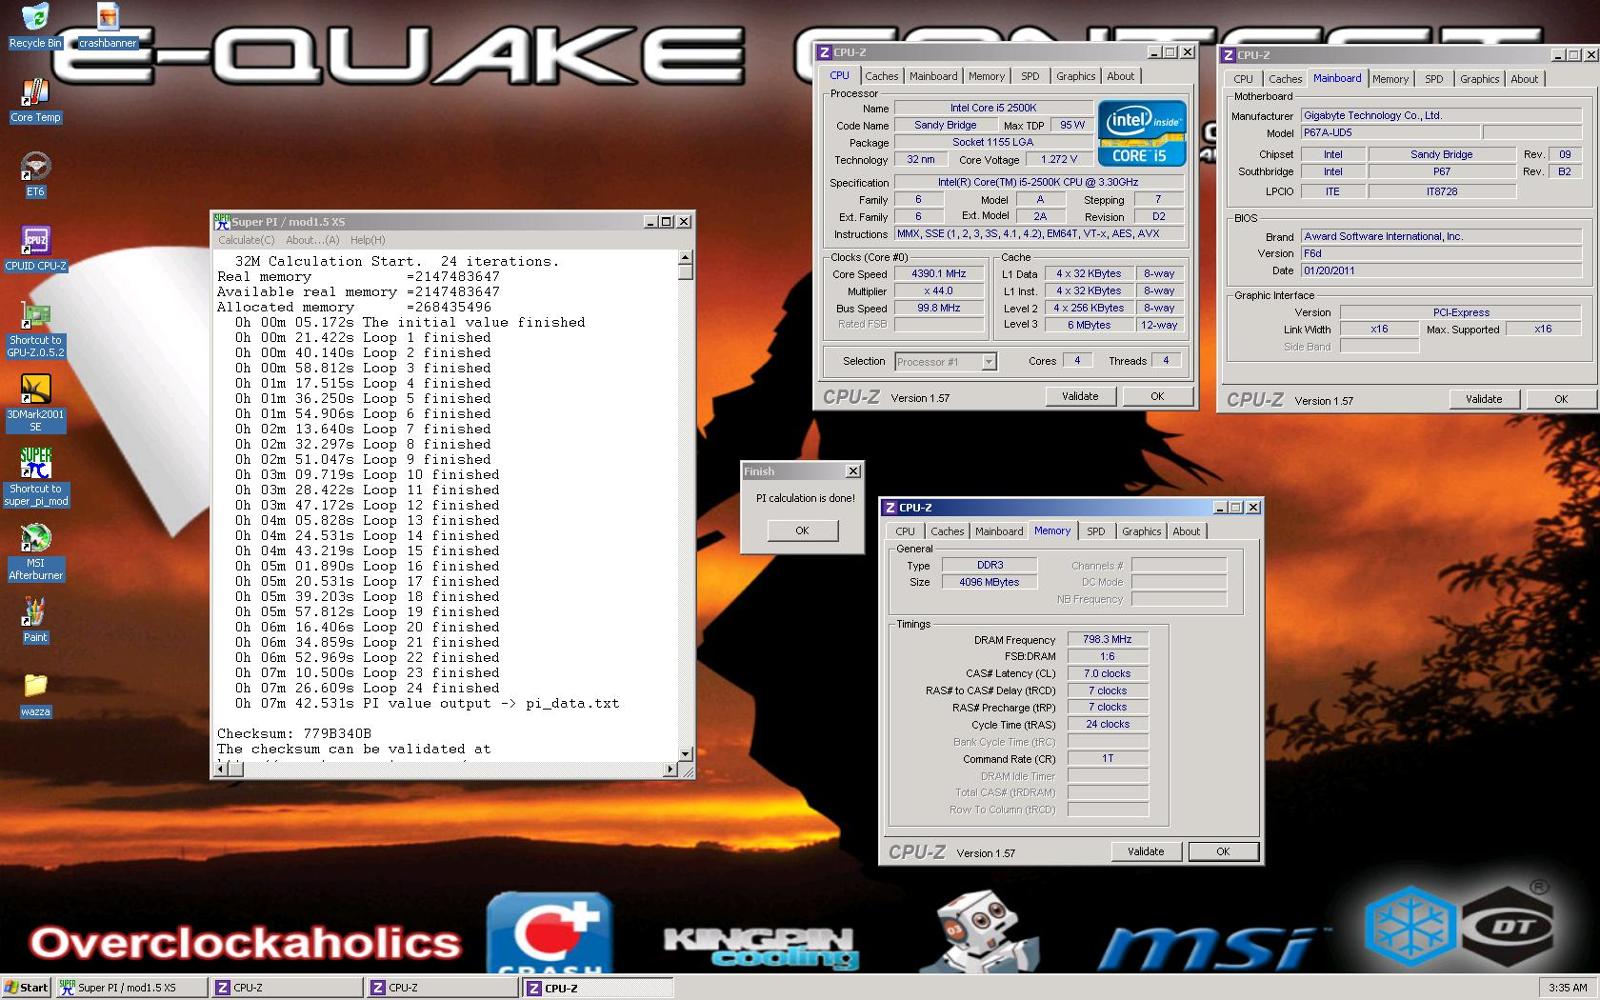The height and width of the screenshot is (1000, 1600).
Task: Open Shortcut to GPU-Z.0.5.2 icon
Action: (x=35, y=329)
